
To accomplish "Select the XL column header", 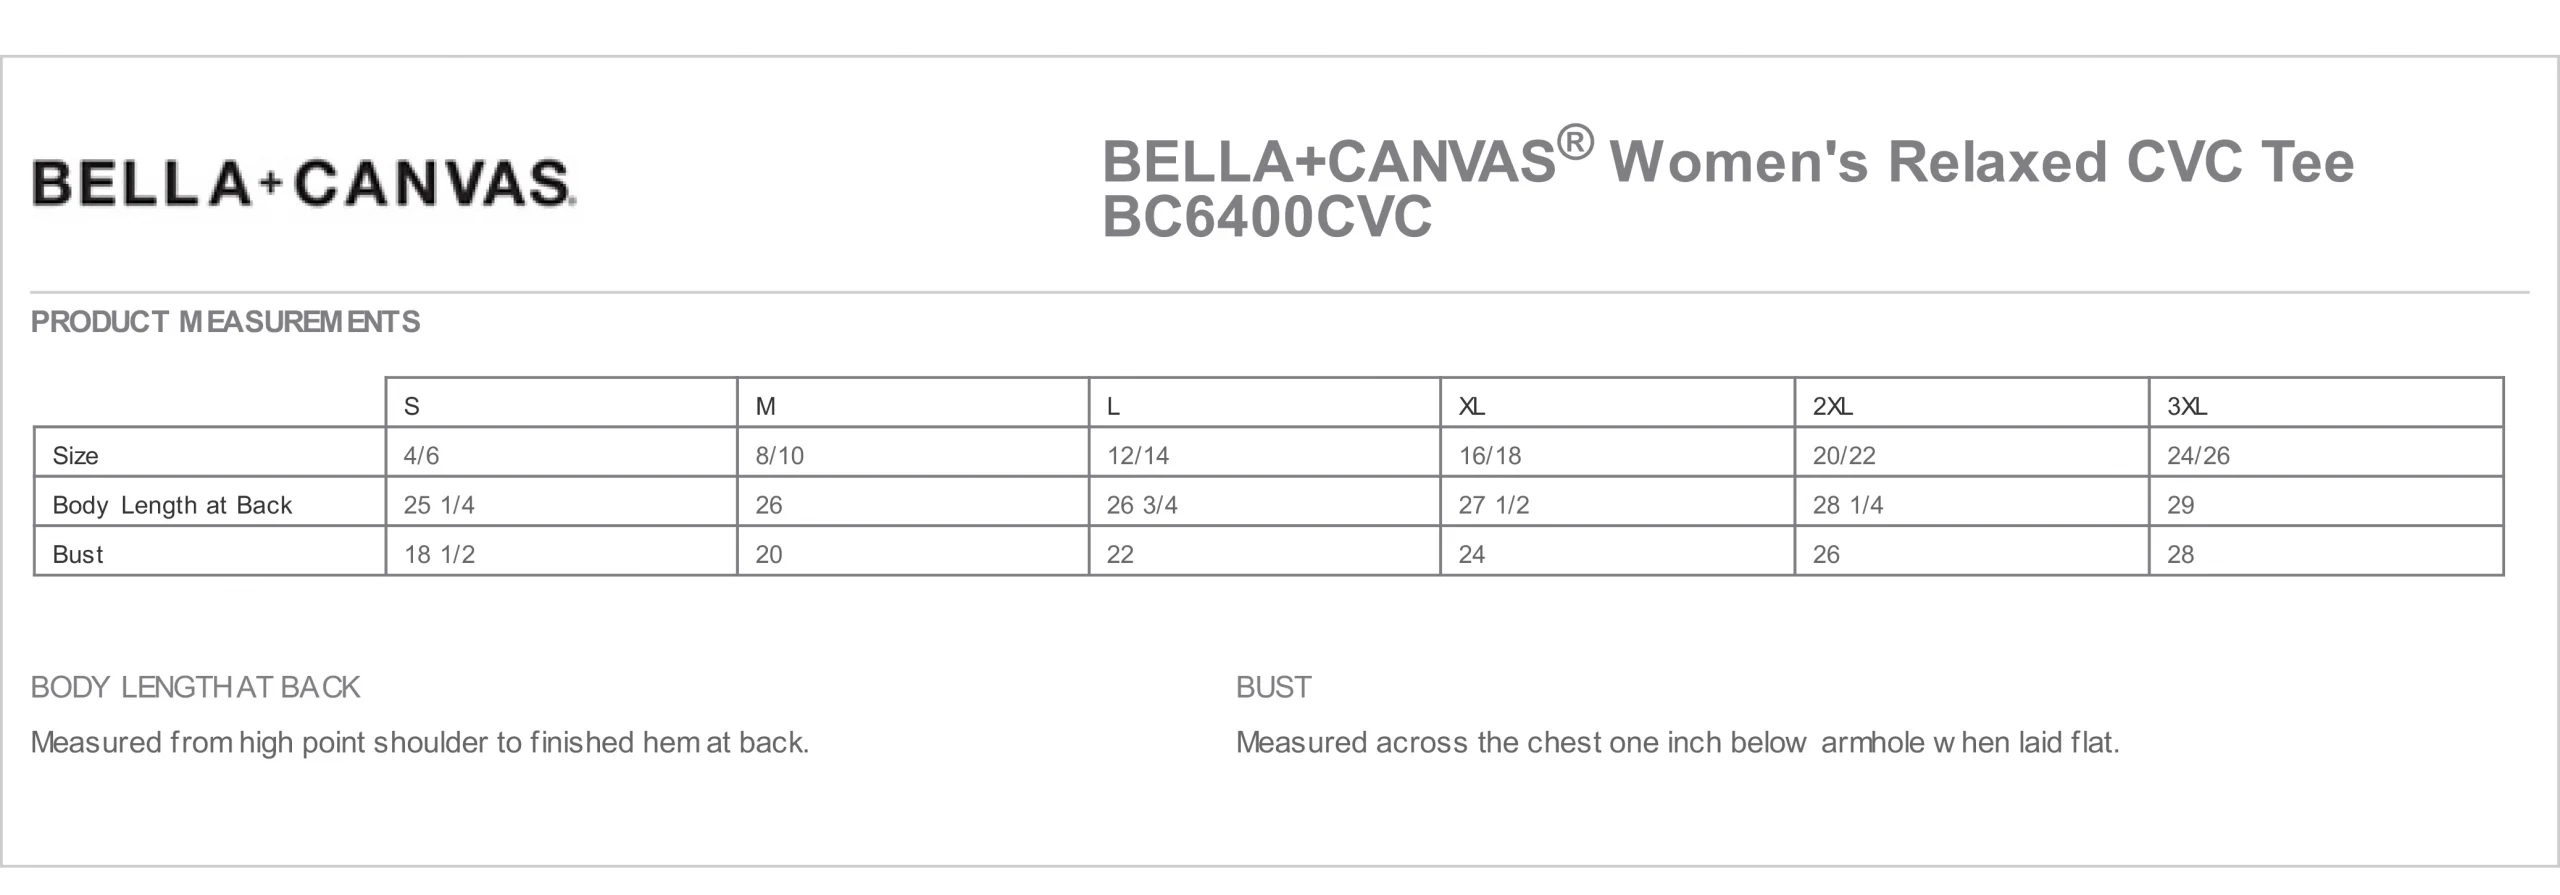I will click(x=1617, y=404).
